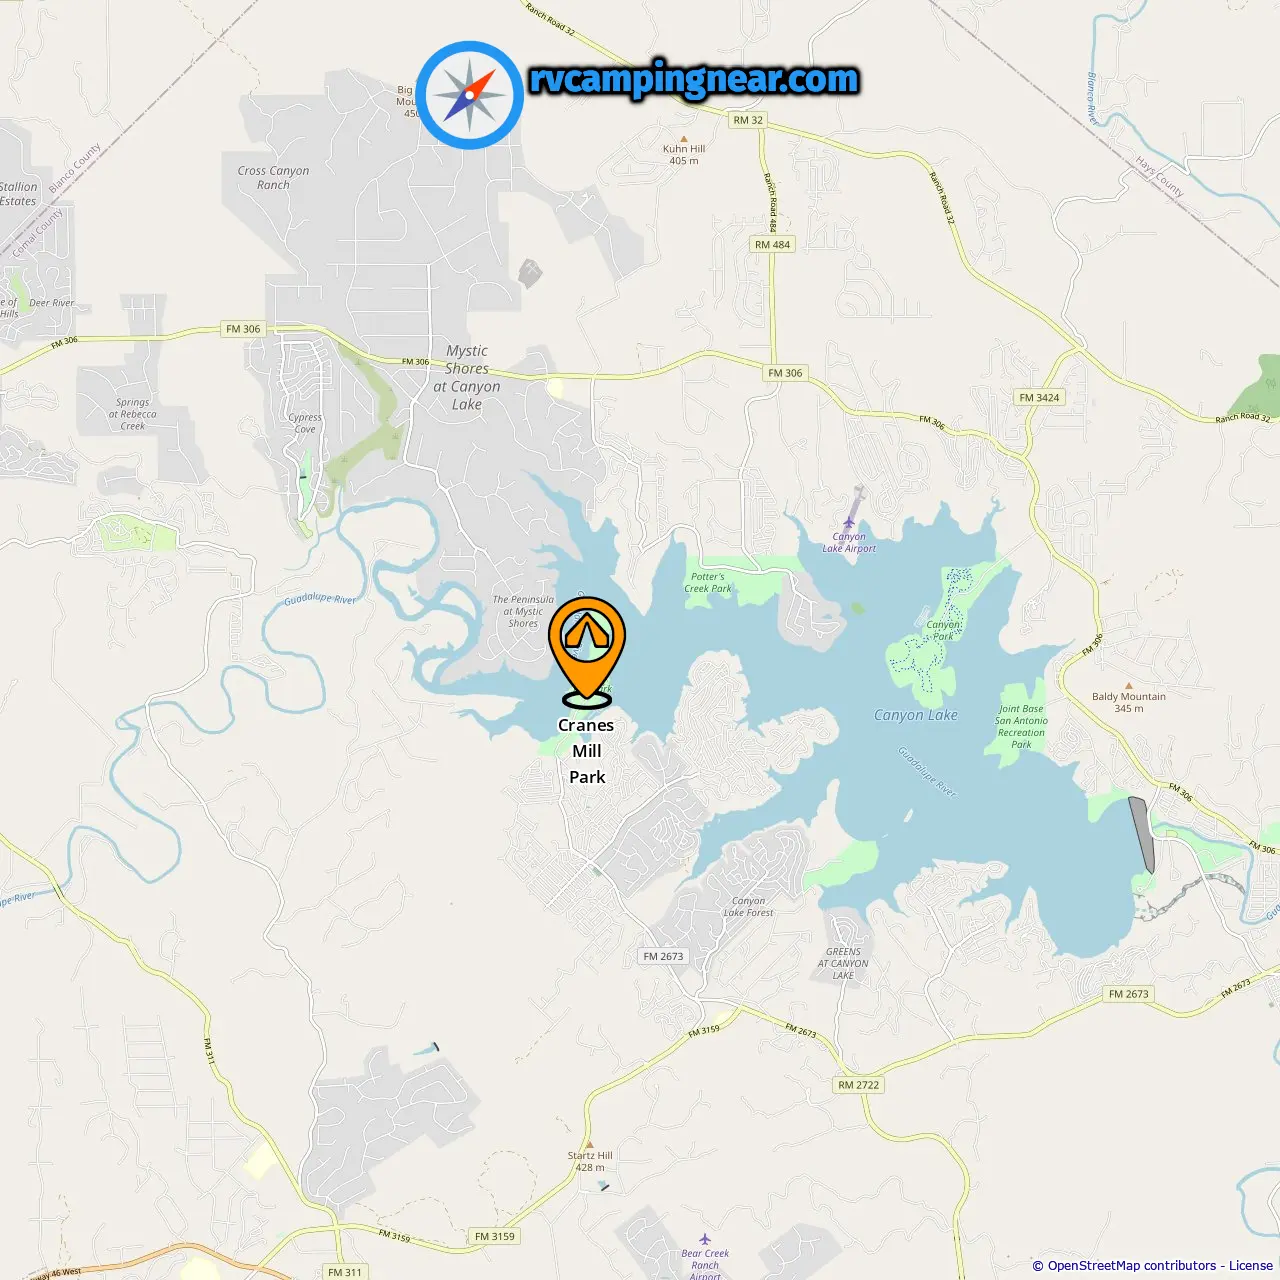Screen dimensions: 1280x1280
Task: Open the rvcampingnear.com site title
Action: 694,79
